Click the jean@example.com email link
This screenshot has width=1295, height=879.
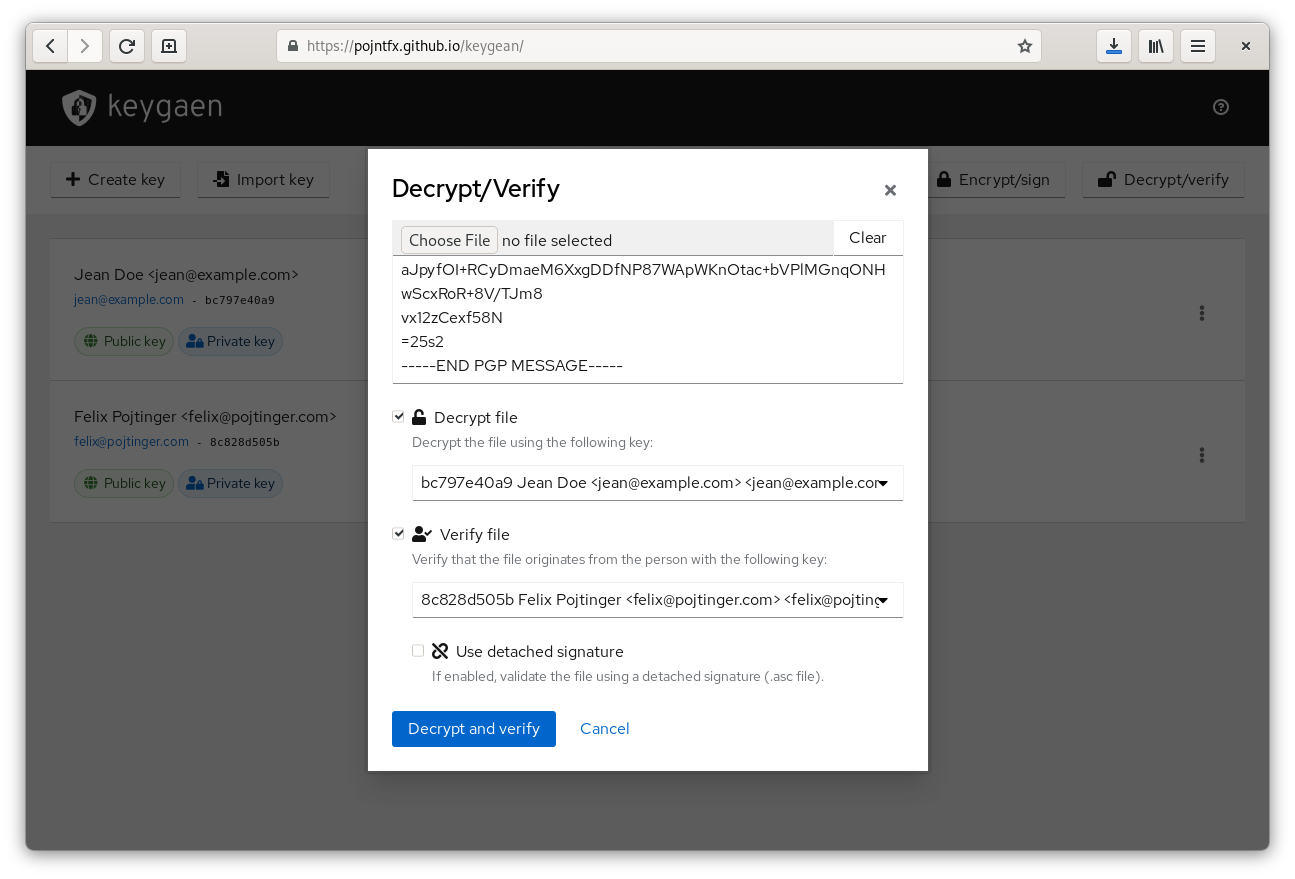pos(129,299)
